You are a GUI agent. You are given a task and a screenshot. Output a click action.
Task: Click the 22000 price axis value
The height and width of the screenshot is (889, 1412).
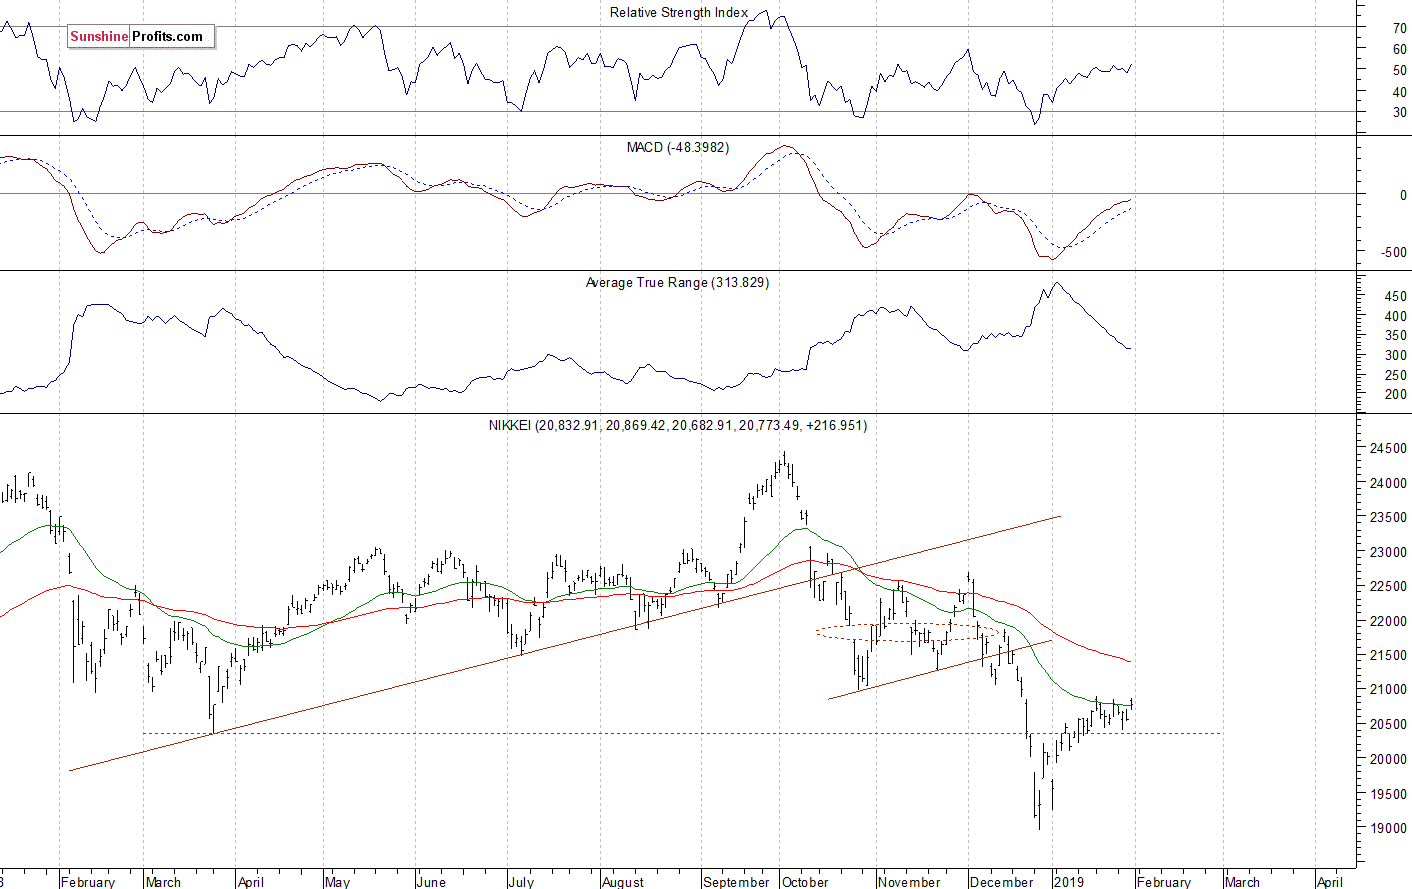tap(1388, 621)
